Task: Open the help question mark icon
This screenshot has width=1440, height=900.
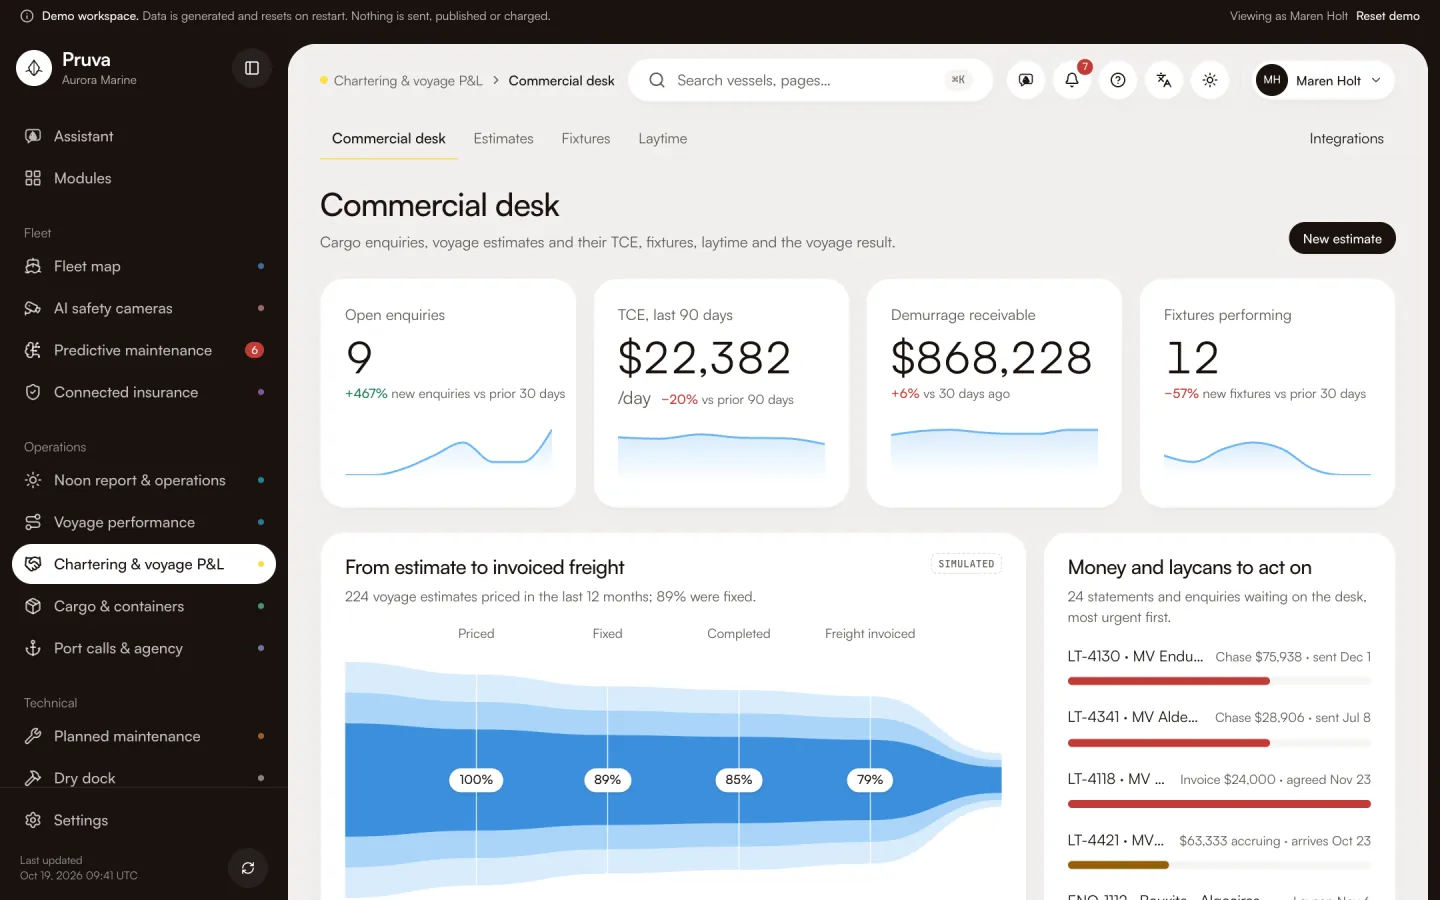Action: point(1118,80)
